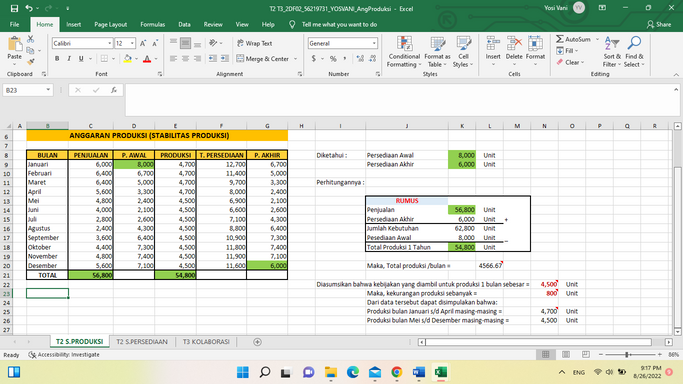Viewport: 683px width, 384px height.
Task: Increase decimal places
Action: click(360, 58)
